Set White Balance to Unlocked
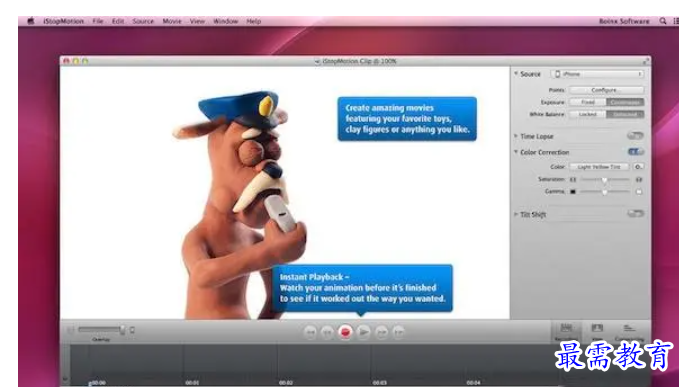The width and height of the screenshot is (679, 387). [625, 114]
